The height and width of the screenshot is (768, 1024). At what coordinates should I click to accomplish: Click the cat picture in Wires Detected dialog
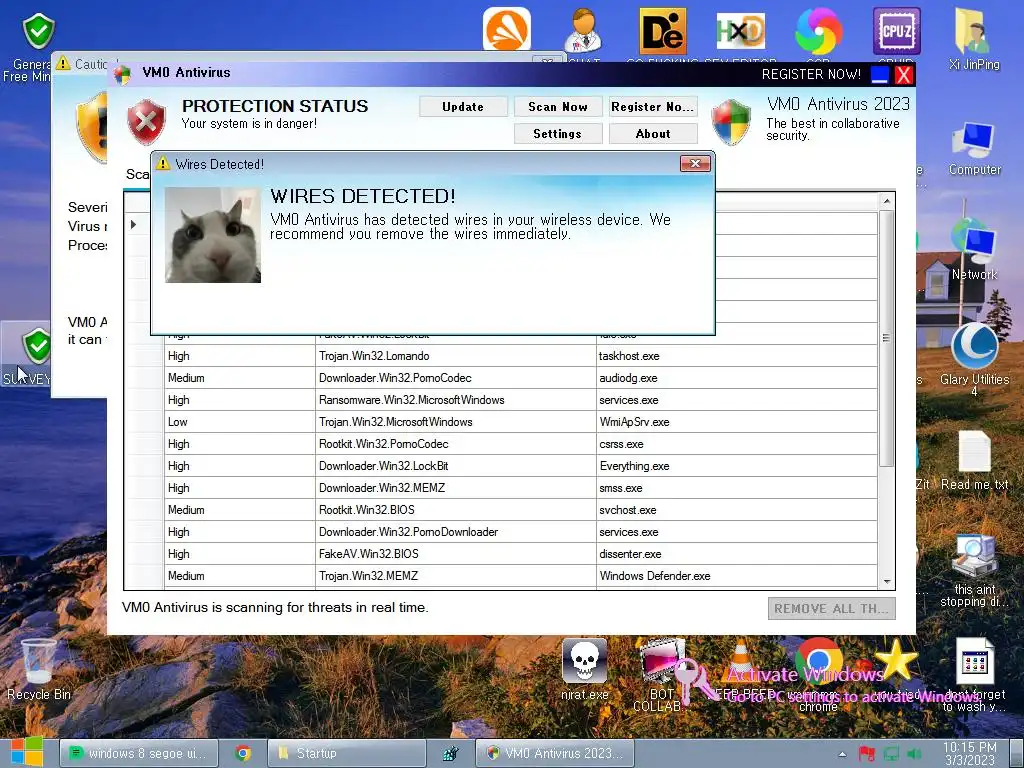point(213,235)
